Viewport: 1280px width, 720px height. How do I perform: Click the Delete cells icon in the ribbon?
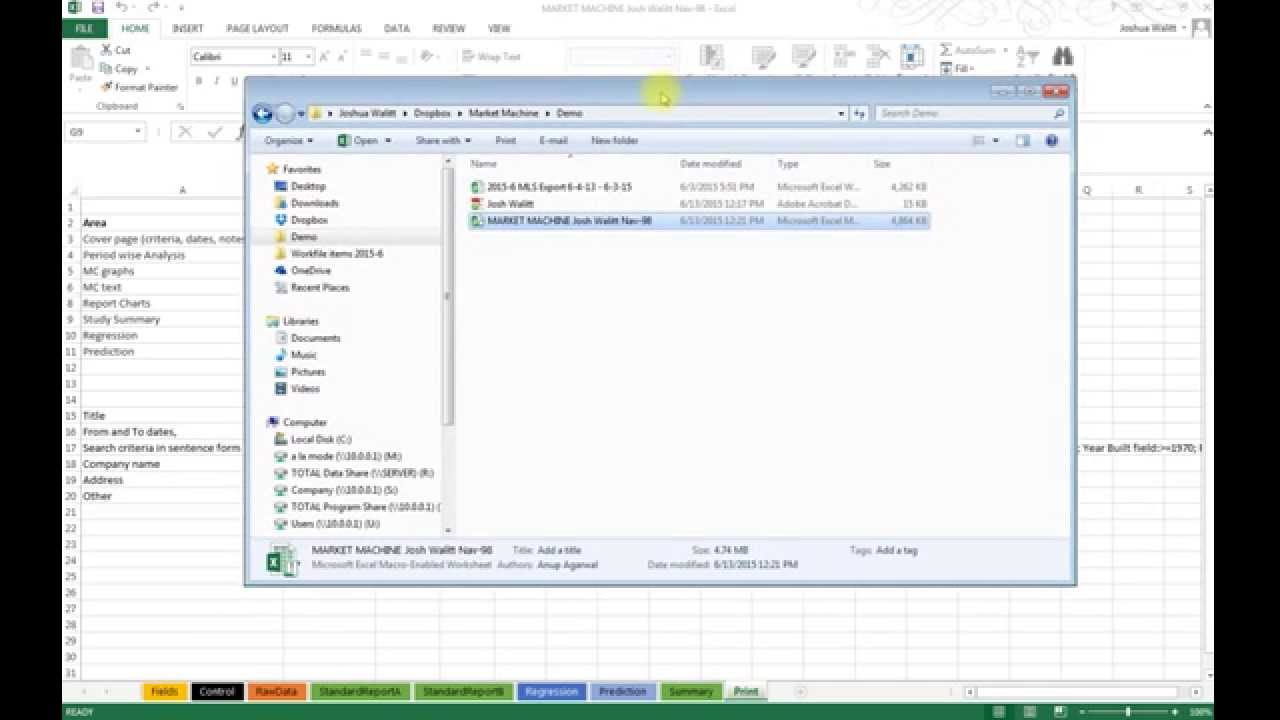coord(878,57)
